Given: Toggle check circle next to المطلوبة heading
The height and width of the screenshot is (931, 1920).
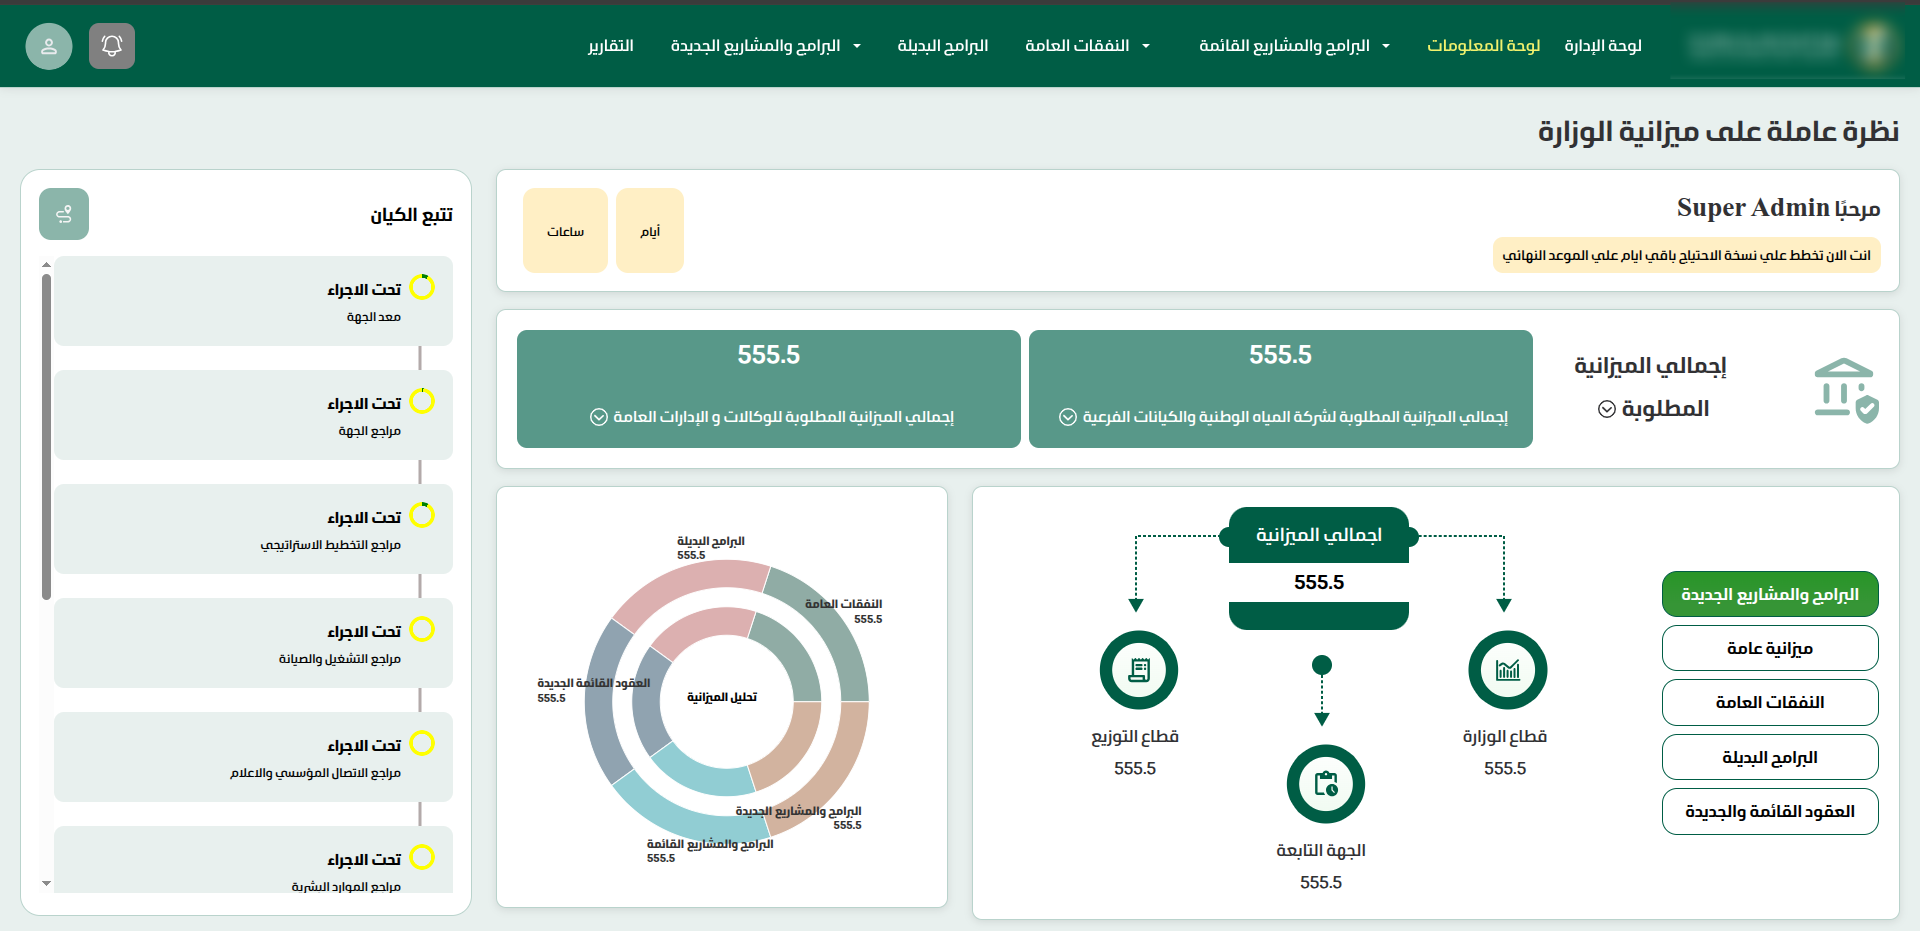Looking at the screenshot, I should (1607, 409).
